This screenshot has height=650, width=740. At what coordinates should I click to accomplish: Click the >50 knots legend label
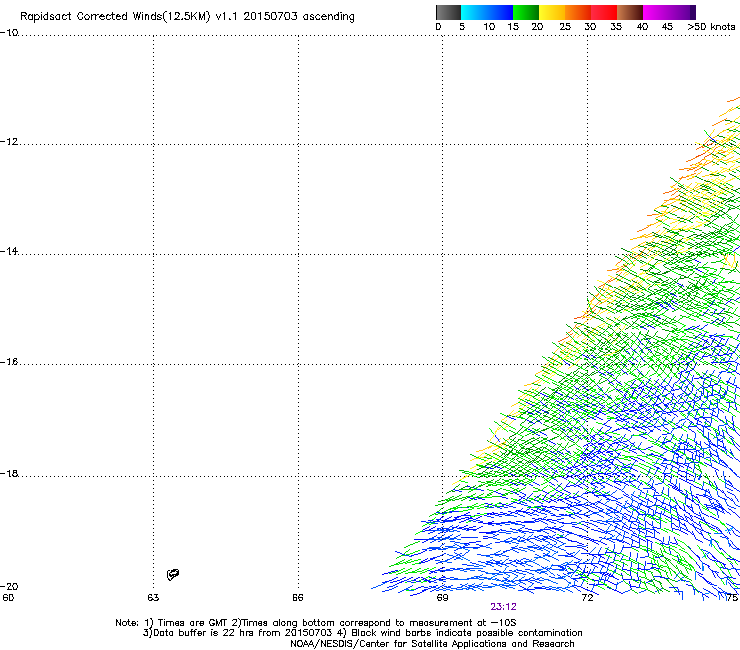[x=711, y=27]
